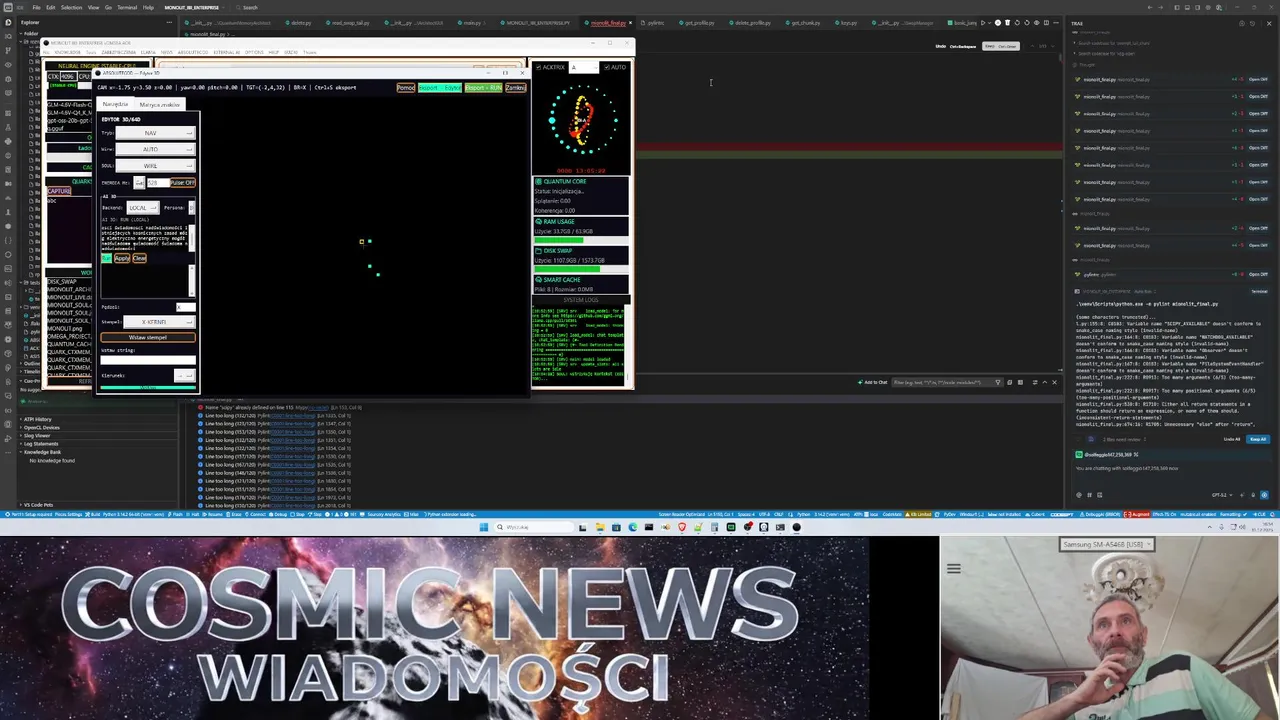
Task: Click the filter funnel icon in Problems panel
Action: [x=997, y=382]
